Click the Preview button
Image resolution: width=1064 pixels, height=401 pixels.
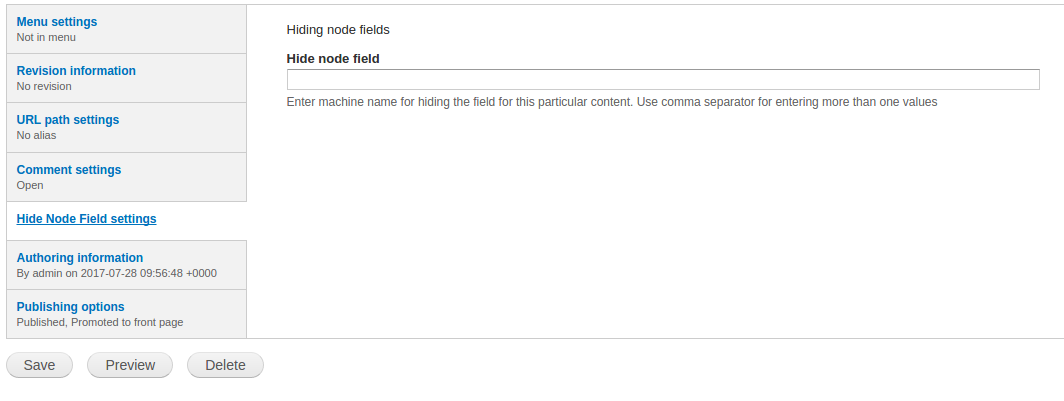(x=130, y=365)
